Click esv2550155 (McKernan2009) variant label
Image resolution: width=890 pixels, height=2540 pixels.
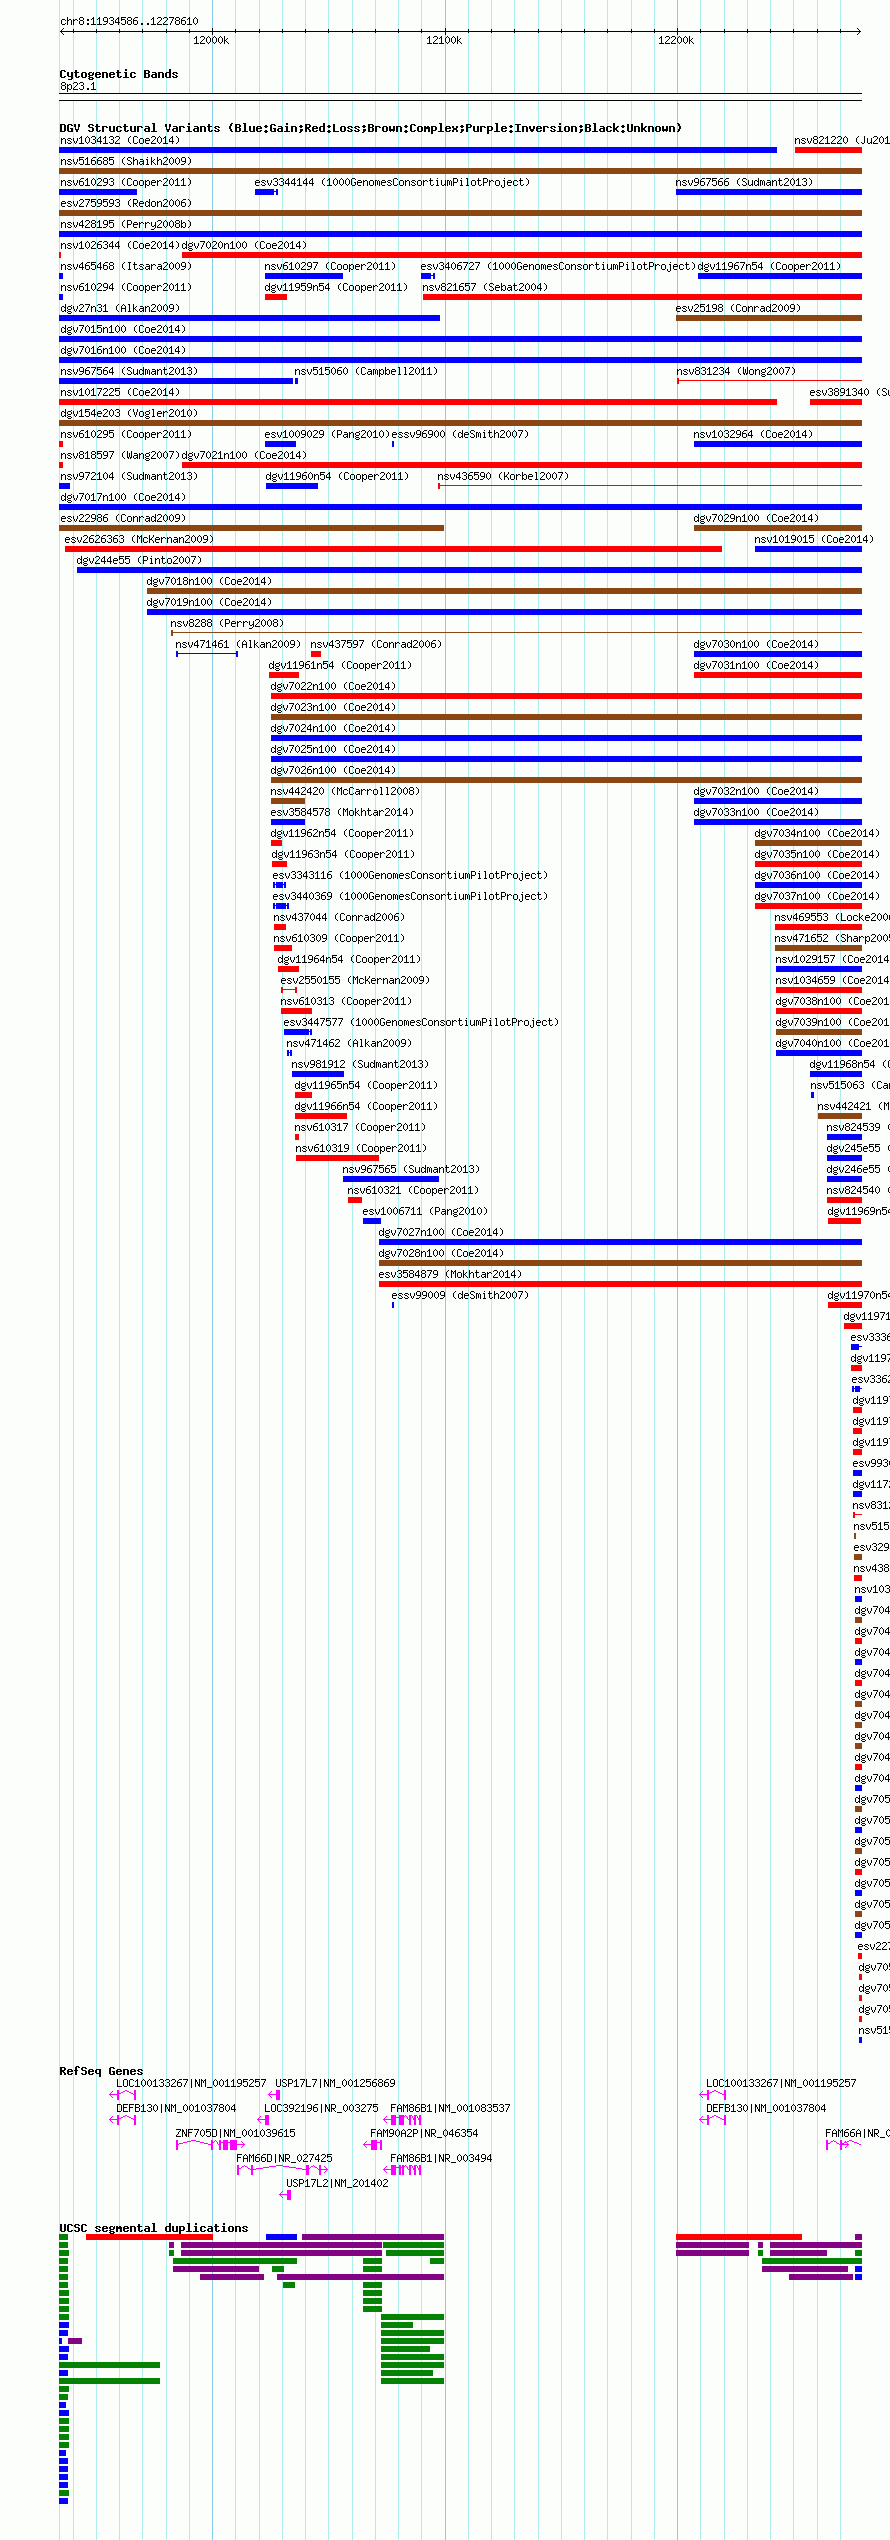click(355, 980)
